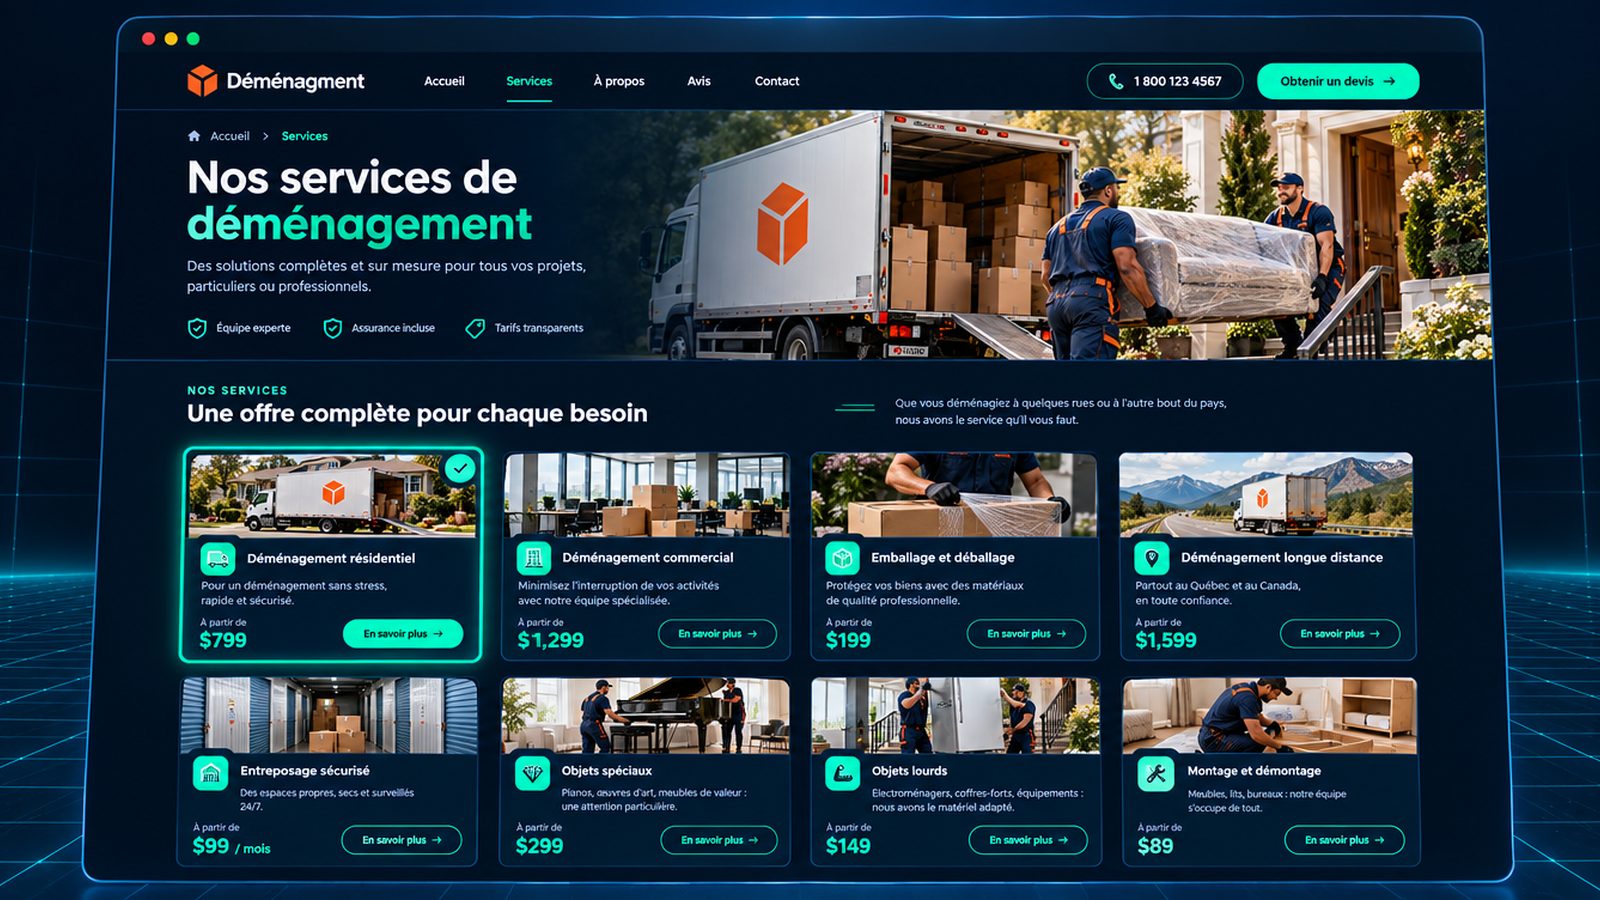Click the building icon of Déménagement commercial
This screenshot has height=900, width=1600.
click(x=533, y=557)
